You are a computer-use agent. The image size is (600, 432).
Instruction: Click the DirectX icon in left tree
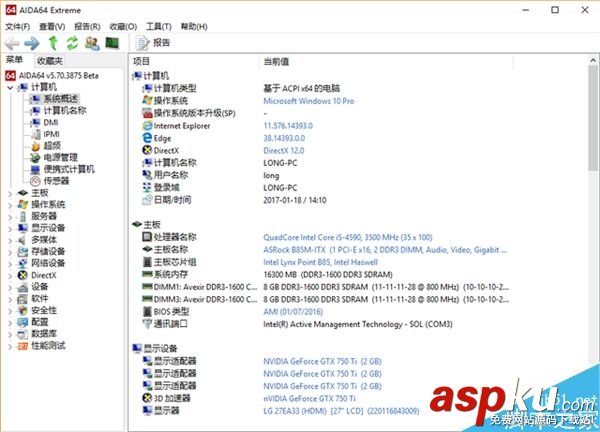click(x=23, y=276)
